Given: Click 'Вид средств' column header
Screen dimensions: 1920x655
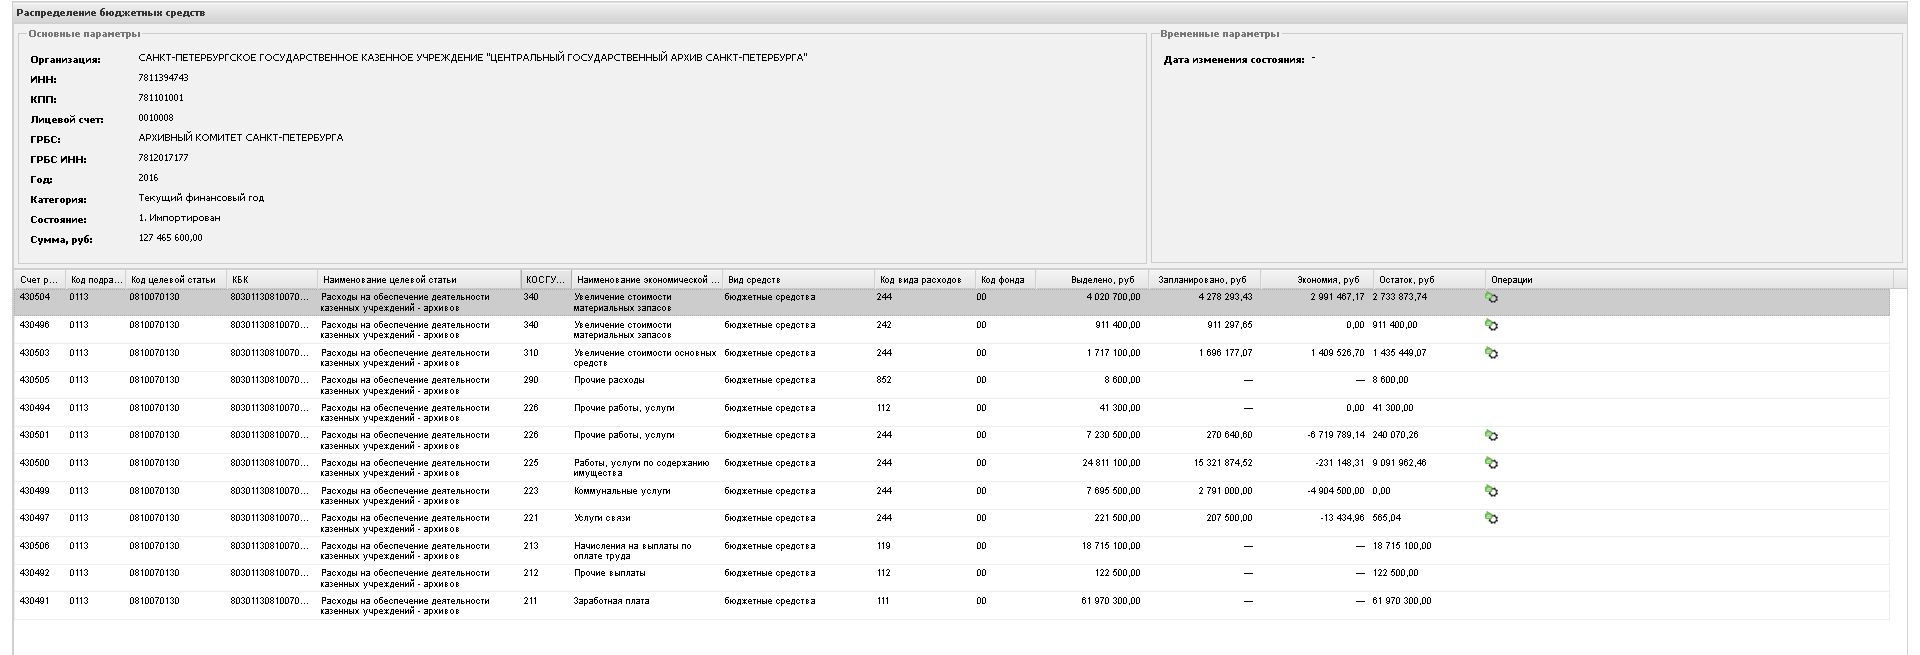Looking at the screenshot, I should click(798, 280).
